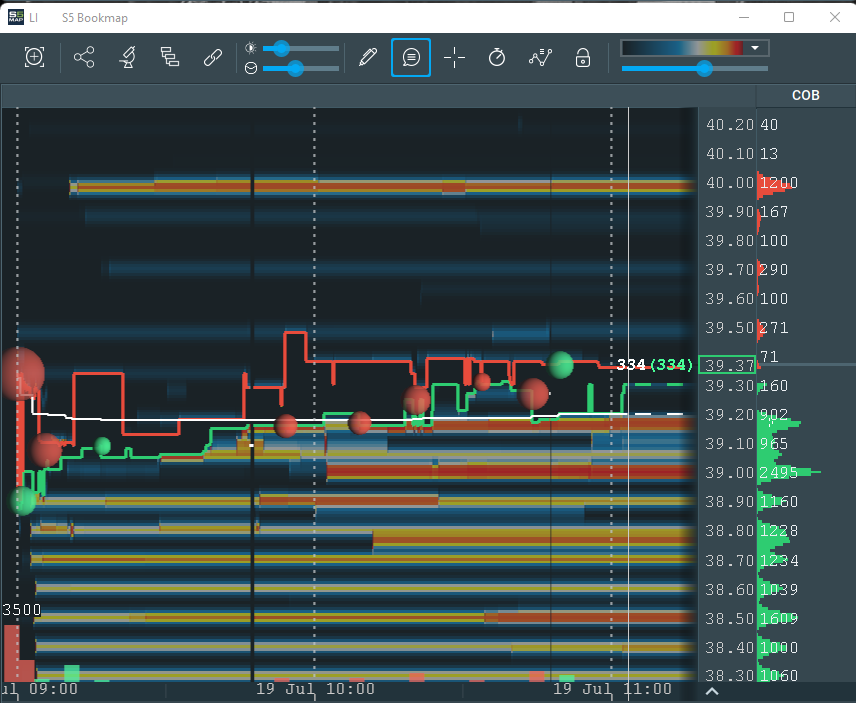Click the 1200 ask size value
This screenshot has width=856, height=703.
pos(779,182)
